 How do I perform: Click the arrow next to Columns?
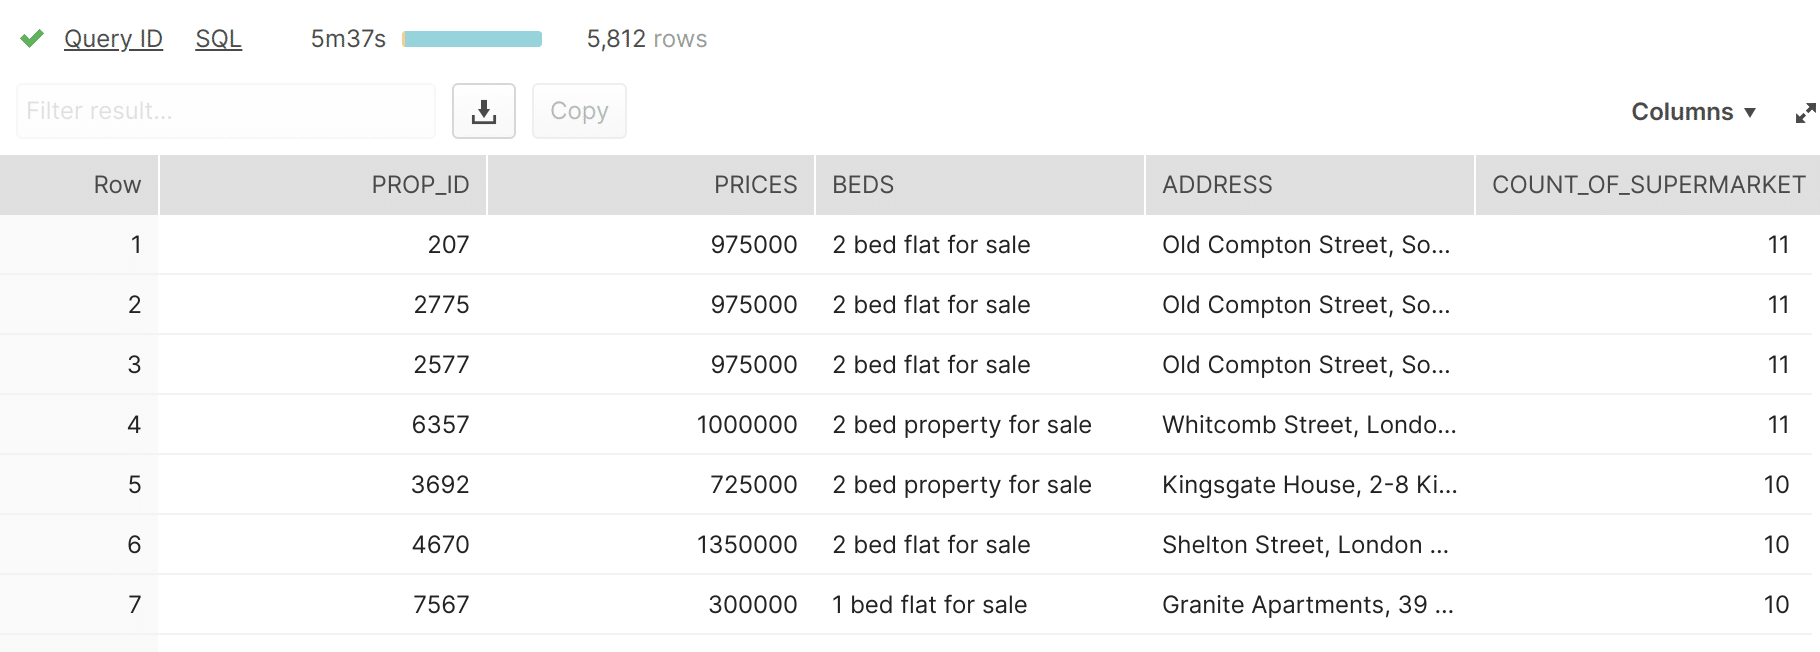point(1750,112)
